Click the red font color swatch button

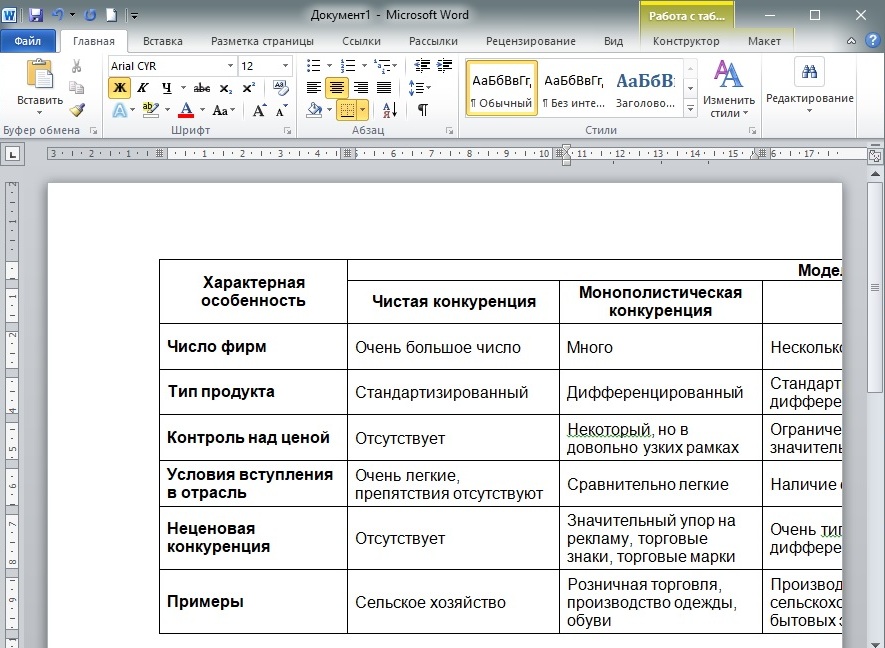[x=185, y=110]
